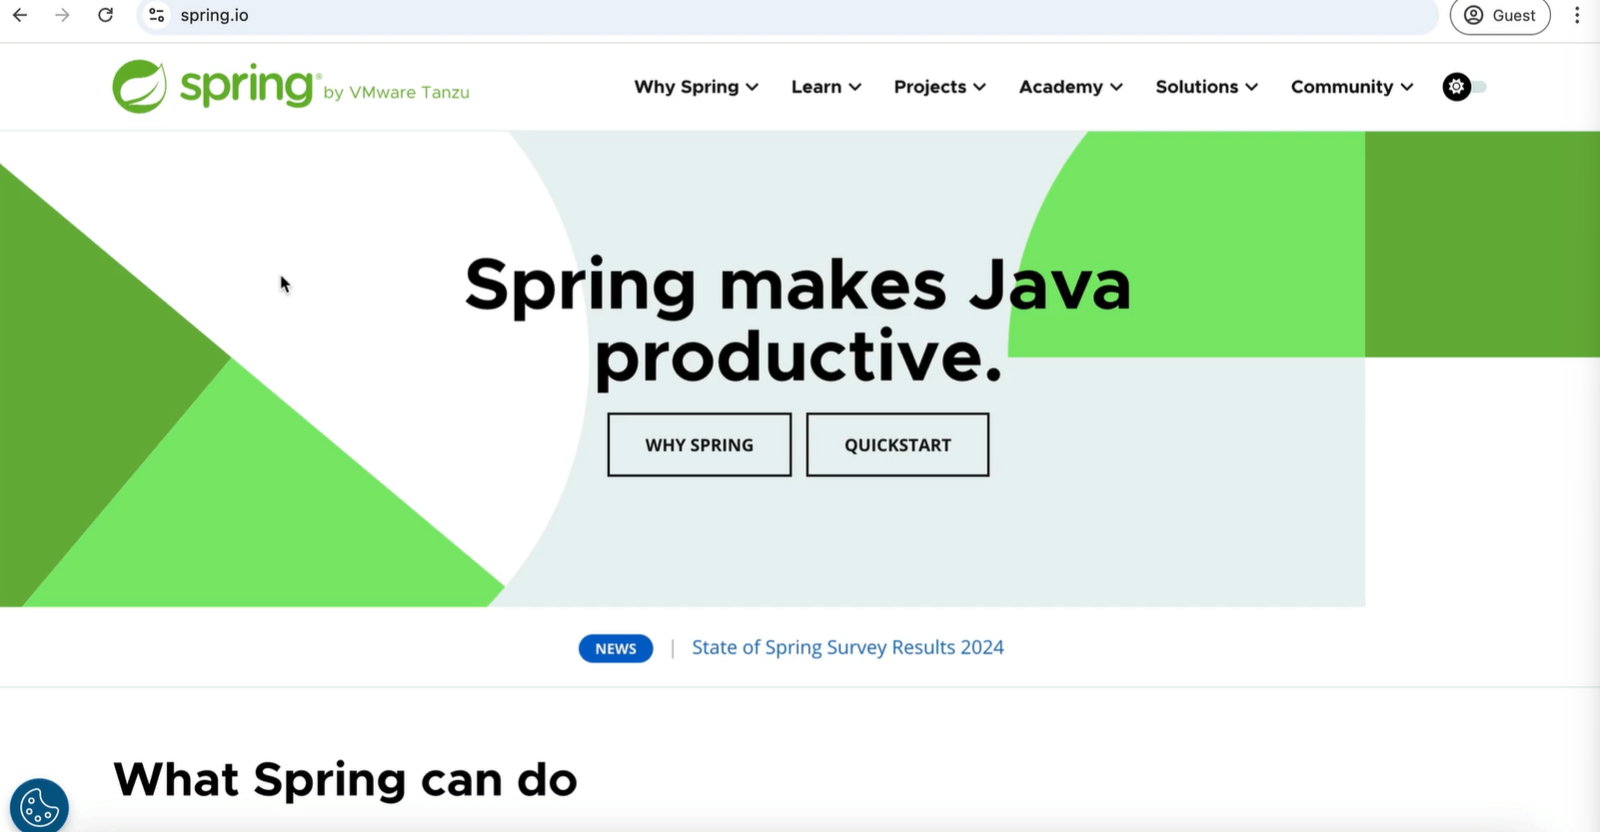Click the Spring leaf logo
Image resolution: width=1600 pixels, height=832 pixels.
pos(140,87)
